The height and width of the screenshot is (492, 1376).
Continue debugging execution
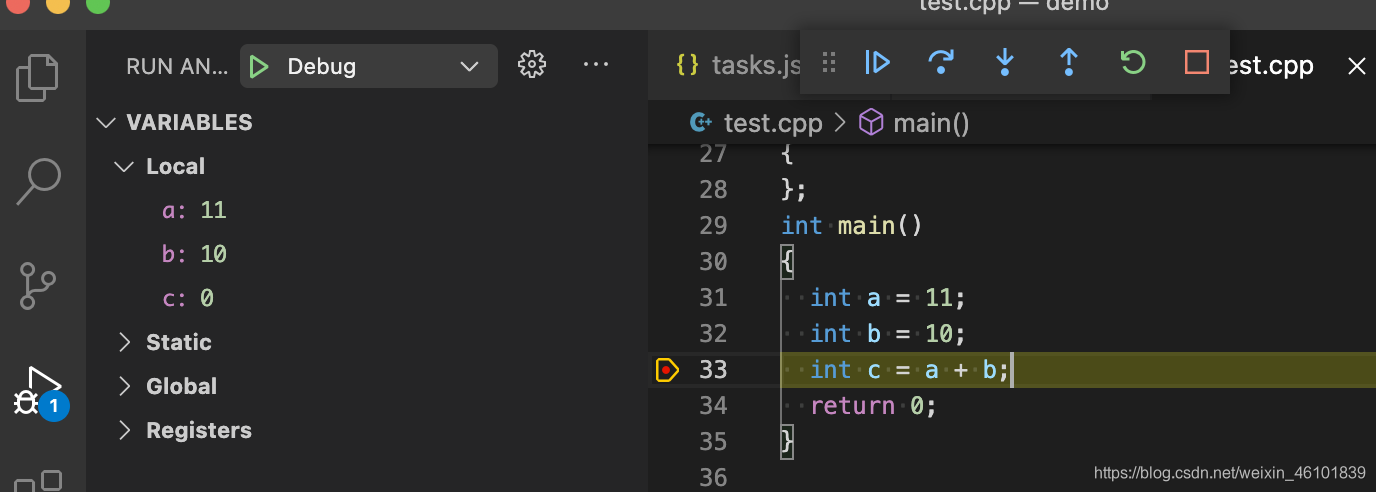point(877,63)
